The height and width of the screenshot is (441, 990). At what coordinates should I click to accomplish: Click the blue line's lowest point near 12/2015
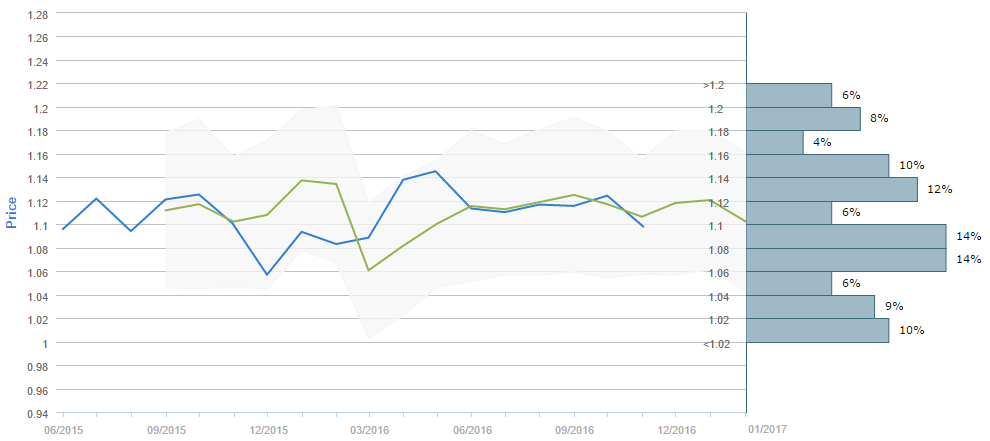coord(268,274)
